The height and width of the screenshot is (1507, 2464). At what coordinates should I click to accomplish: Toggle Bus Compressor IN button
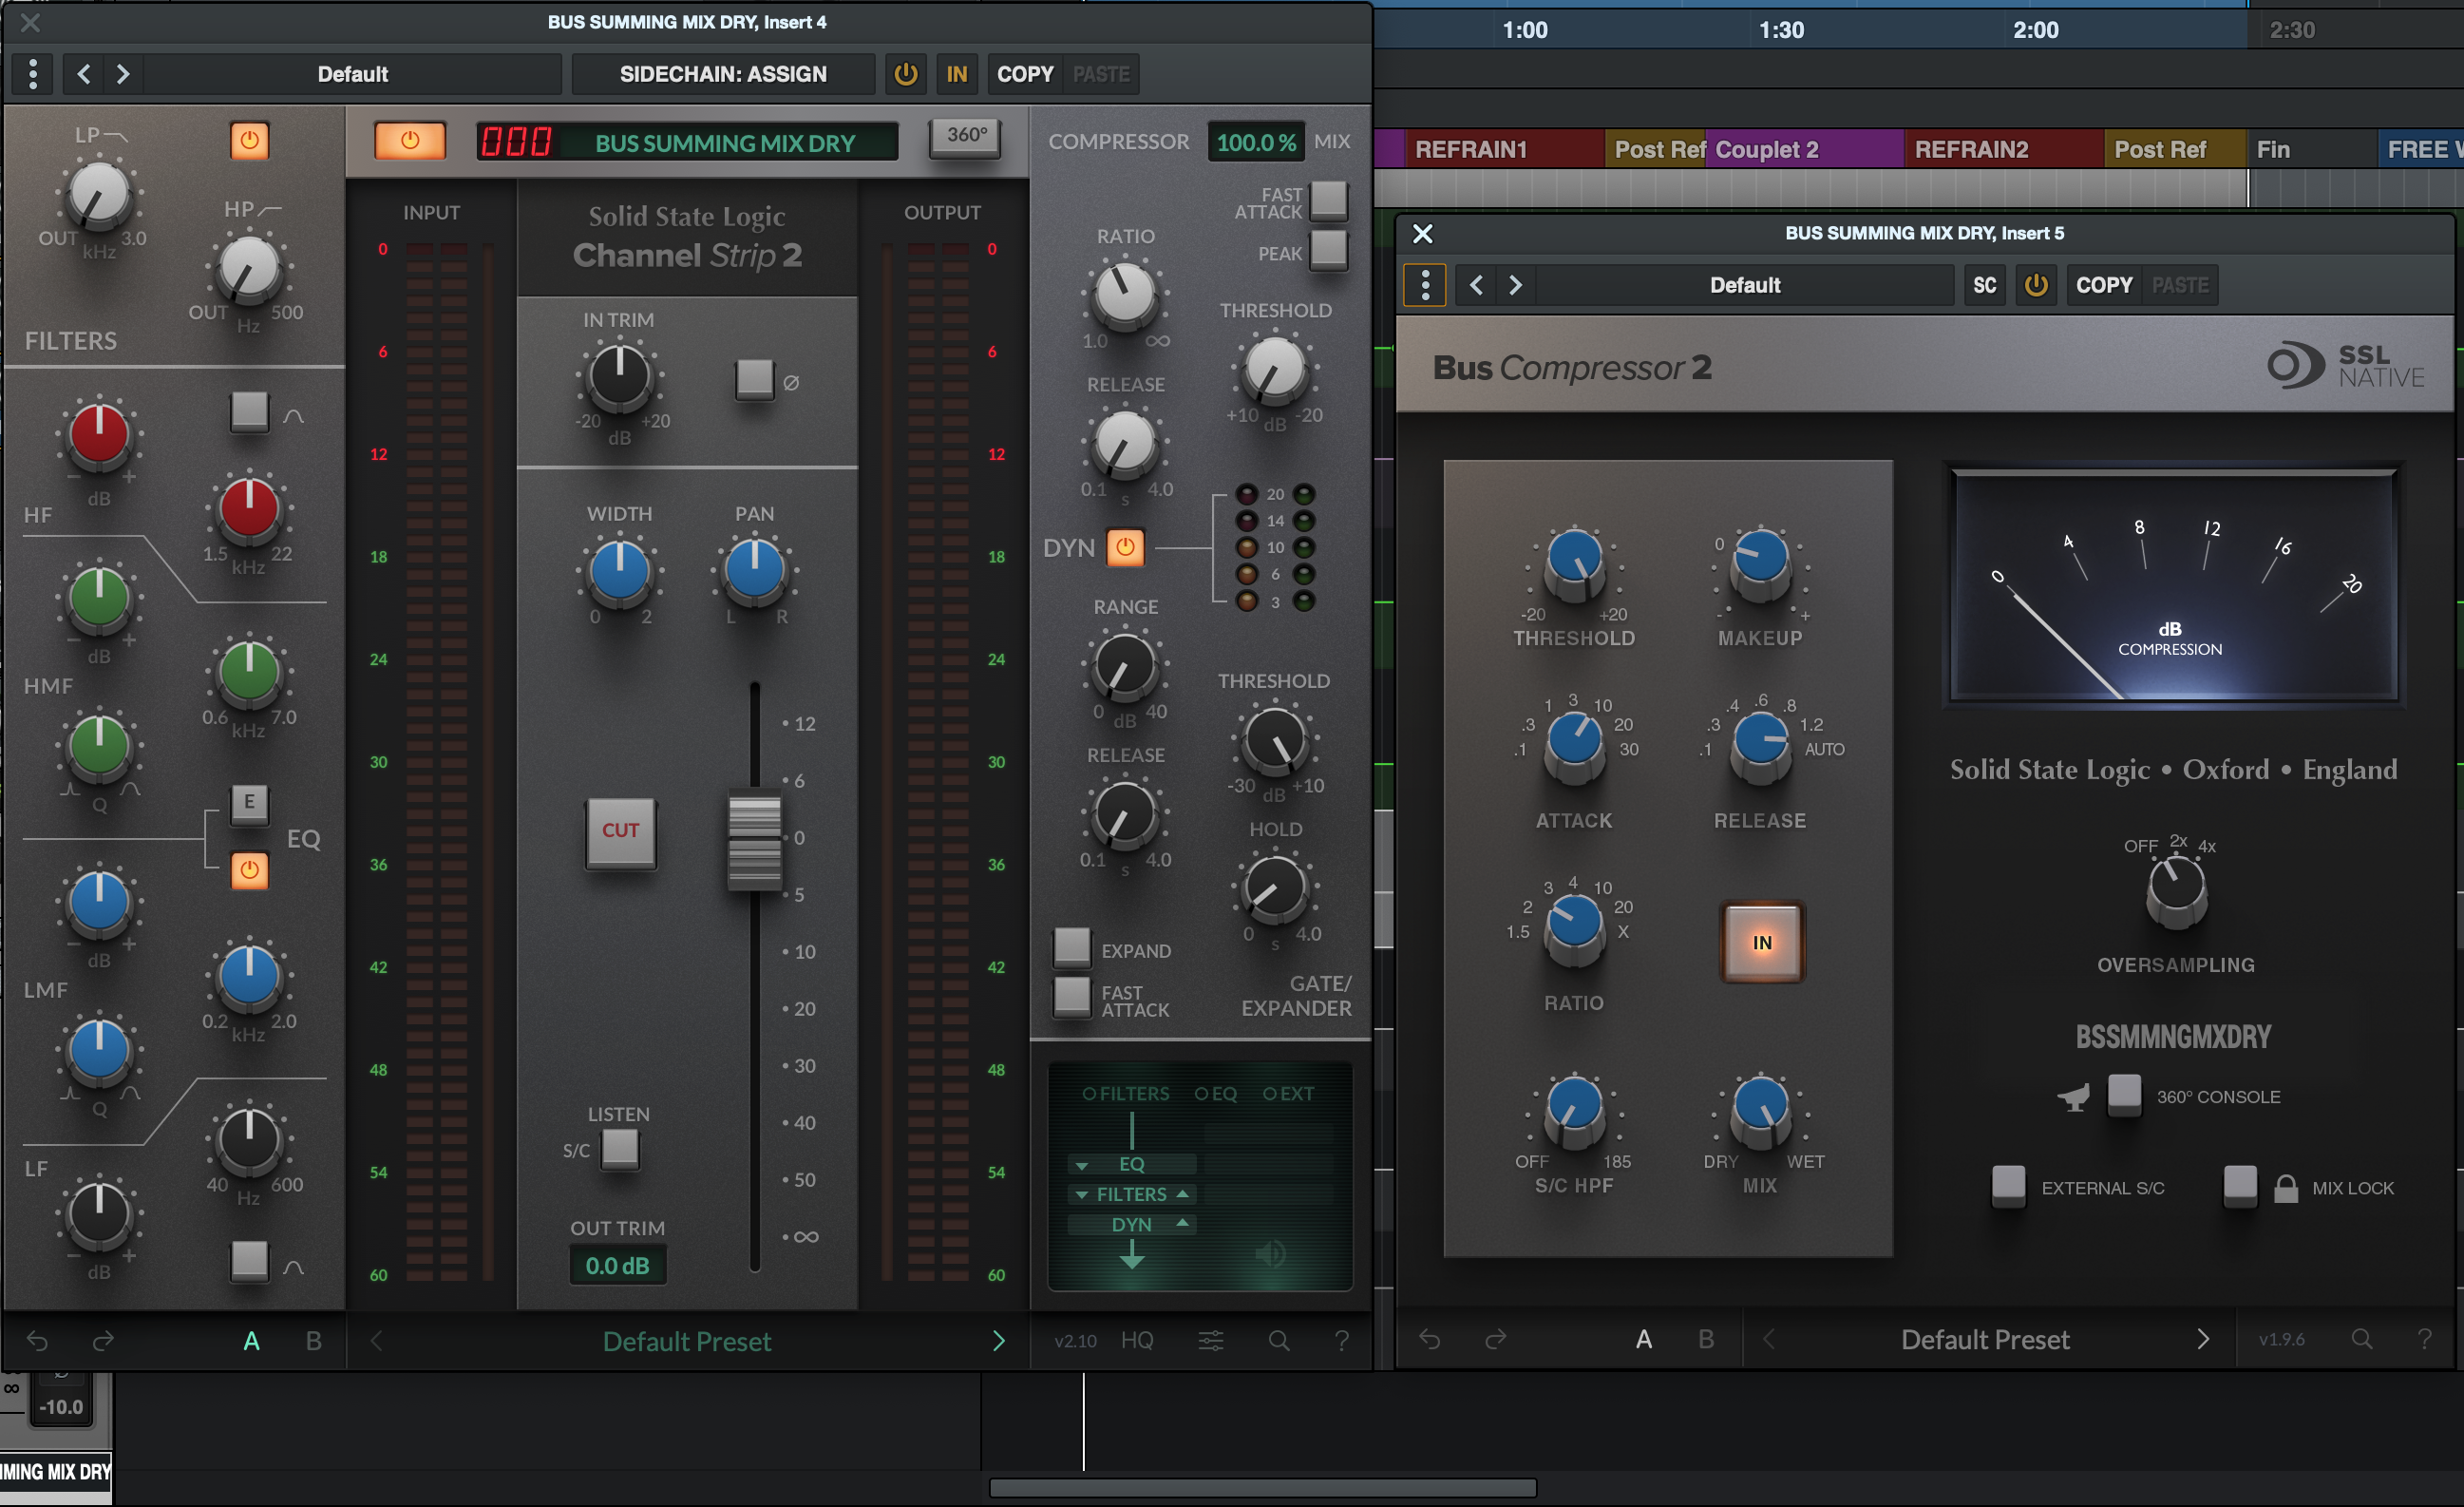click(1762, 942)
